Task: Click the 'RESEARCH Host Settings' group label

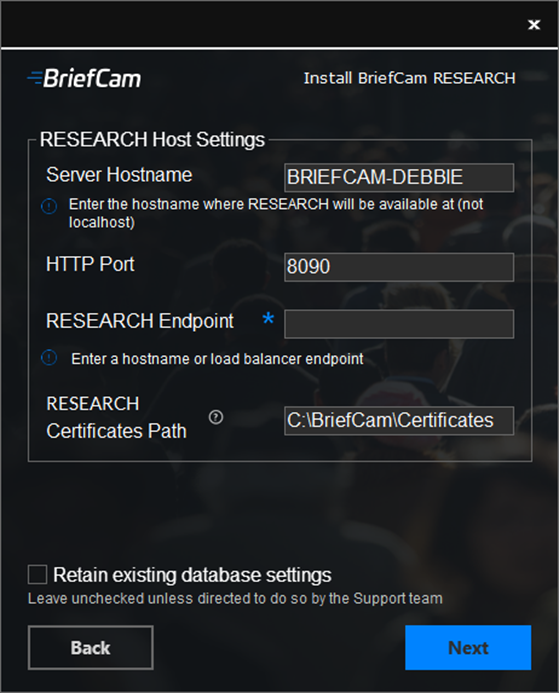Action: pos(152,140)
